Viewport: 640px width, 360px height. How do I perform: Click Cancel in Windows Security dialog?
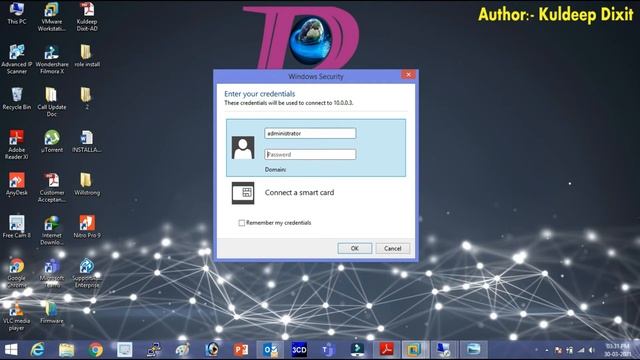click(x=393, y=248)
